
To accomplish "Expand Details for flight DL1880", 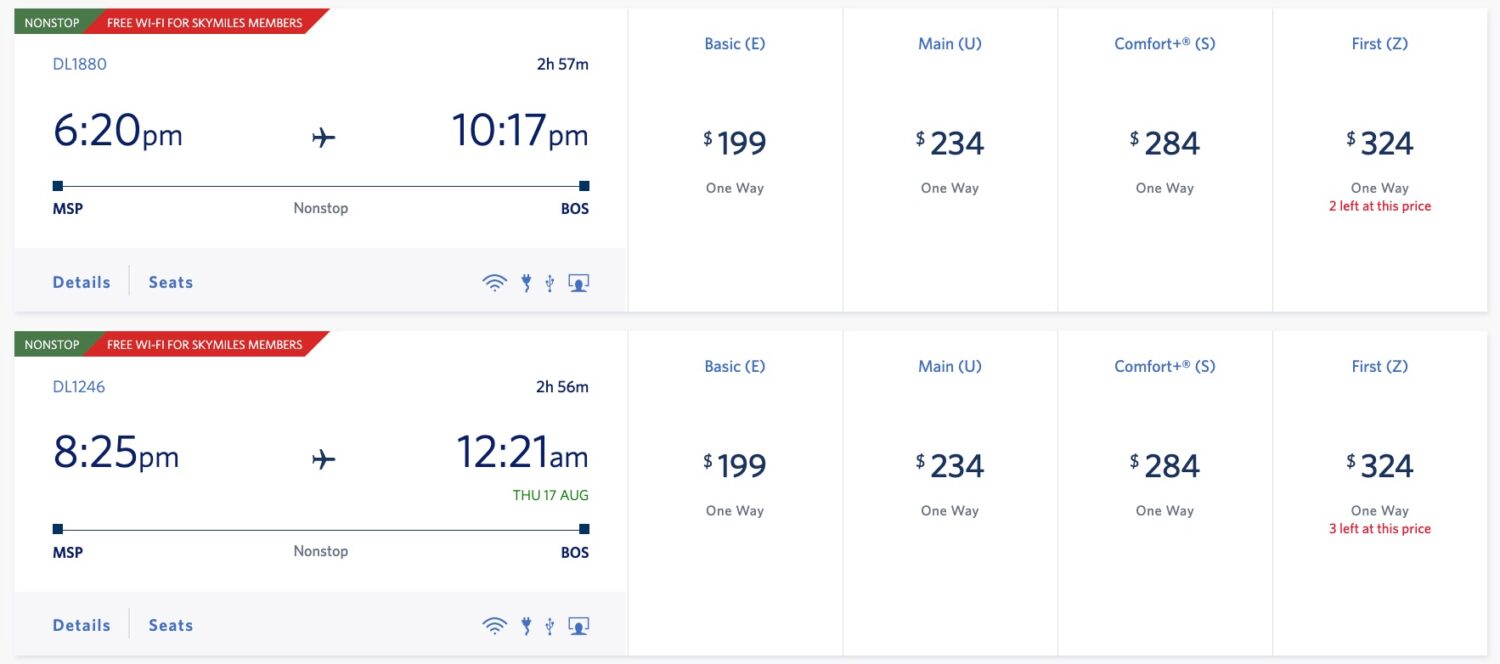I will pos(80,282).
